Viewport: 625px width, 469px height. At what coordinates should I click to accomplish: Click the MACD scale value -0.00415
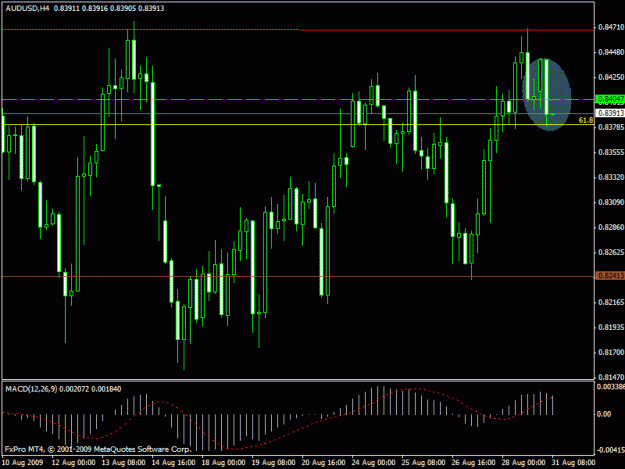[x=610, y=450]
